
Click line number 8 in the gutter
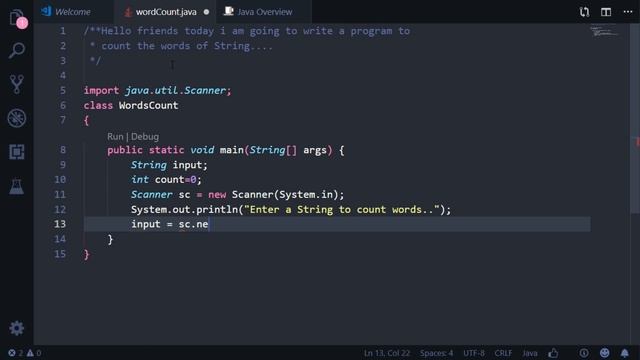[x=63, y=150]
